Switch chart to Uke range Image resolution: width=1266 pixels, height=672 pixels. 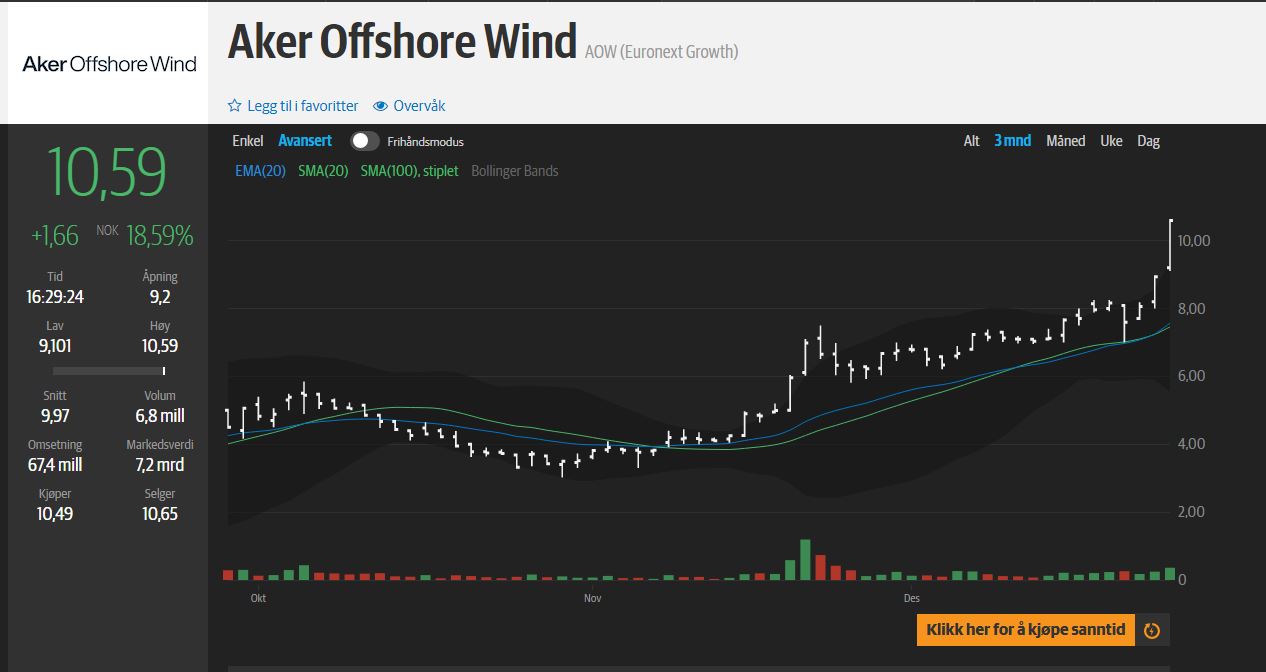click(x=1111, y=141)
